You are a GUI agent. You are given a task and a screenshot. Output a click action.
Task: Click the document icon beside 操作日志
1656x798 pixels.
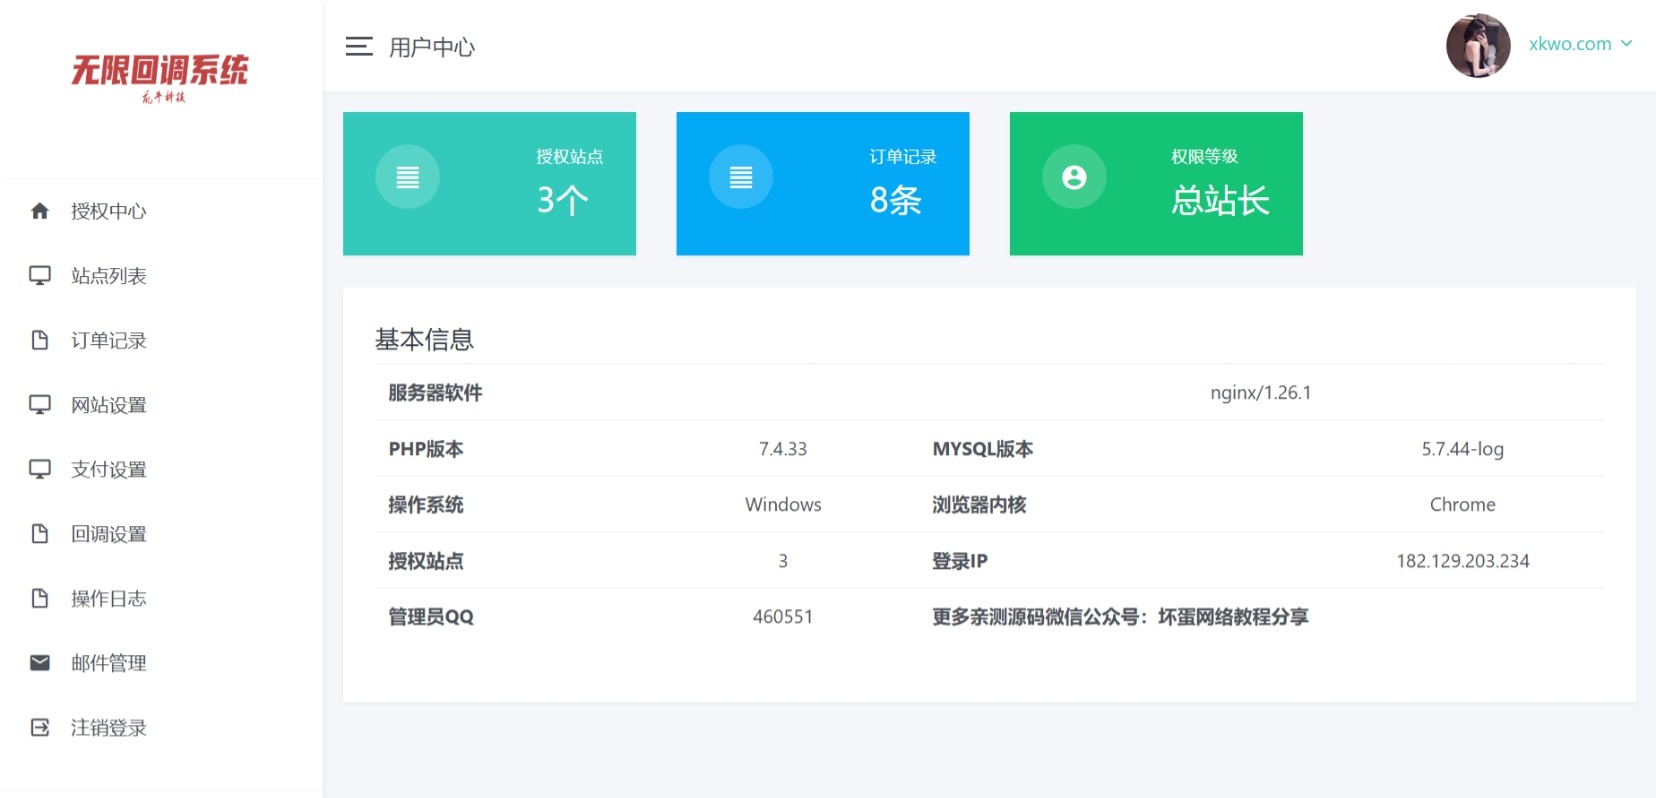pyautogui.click(x=40, y=598)
